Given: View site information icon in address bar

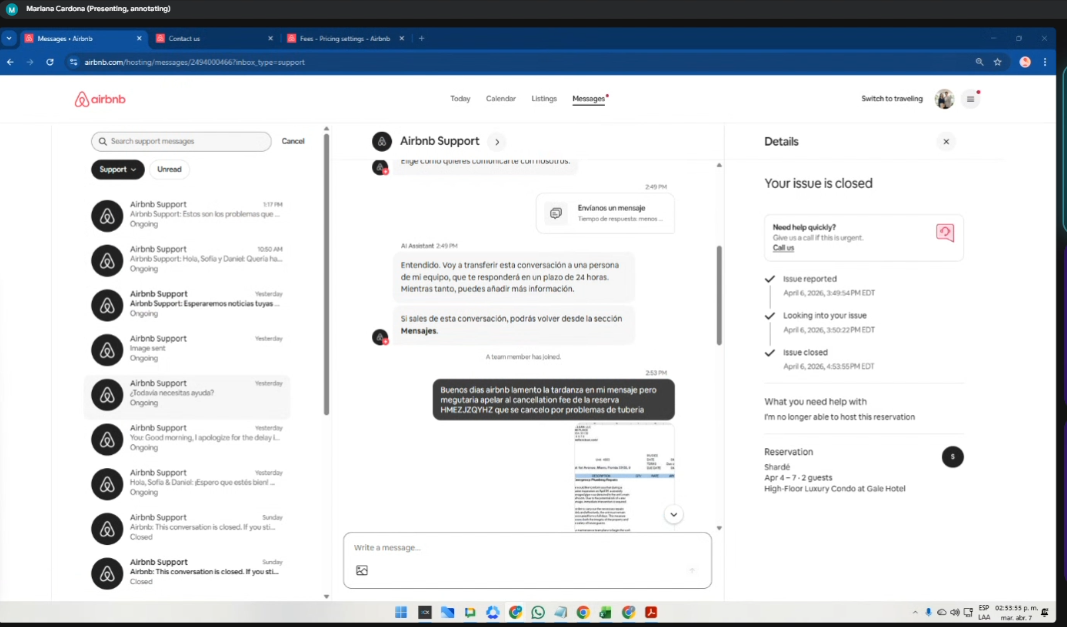Looking at the screenshot, I should [73, 62].
